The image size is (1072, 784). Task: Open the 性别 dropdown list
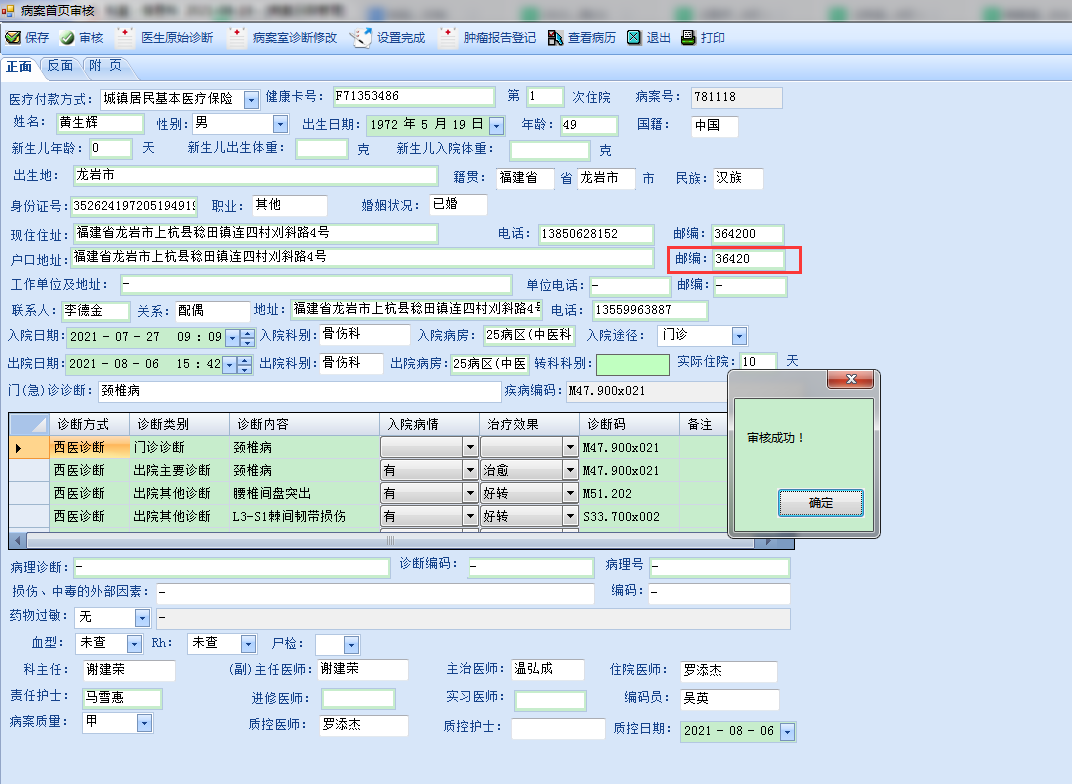coord(281,125)
